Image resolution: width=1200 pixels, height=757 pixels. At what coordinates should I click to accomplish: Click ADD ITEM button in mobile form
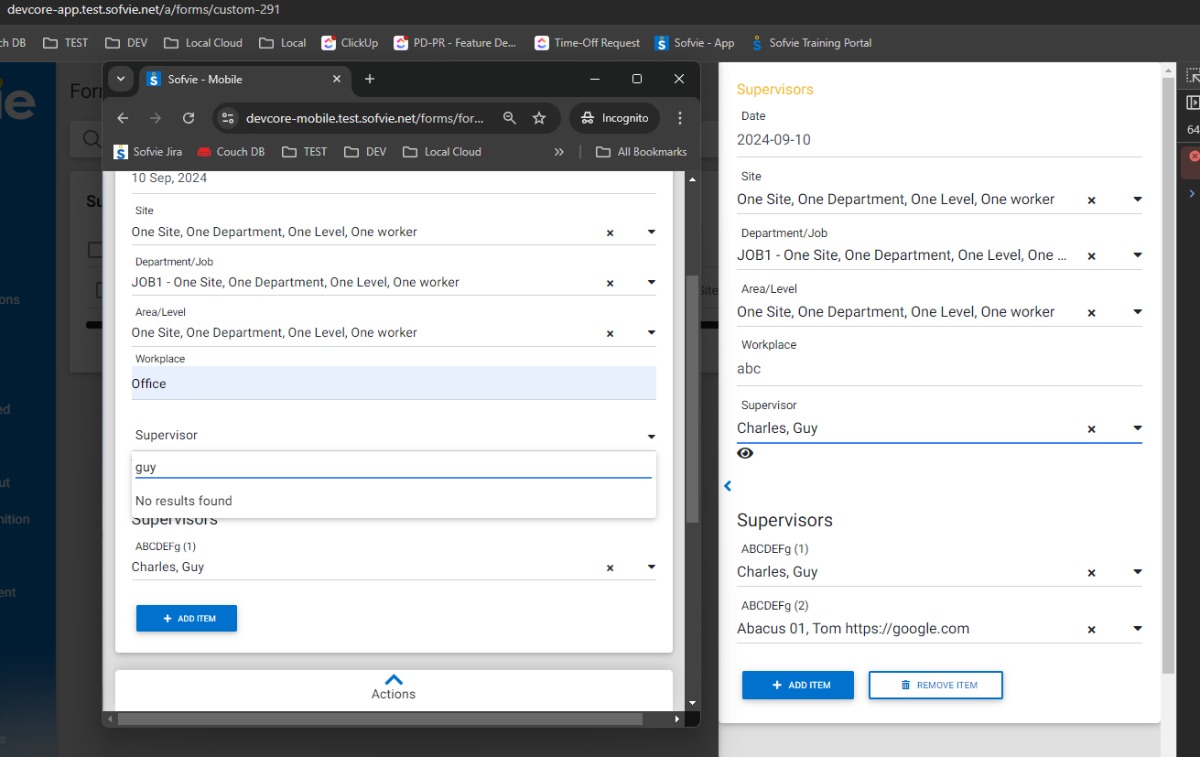pos(187,618)
